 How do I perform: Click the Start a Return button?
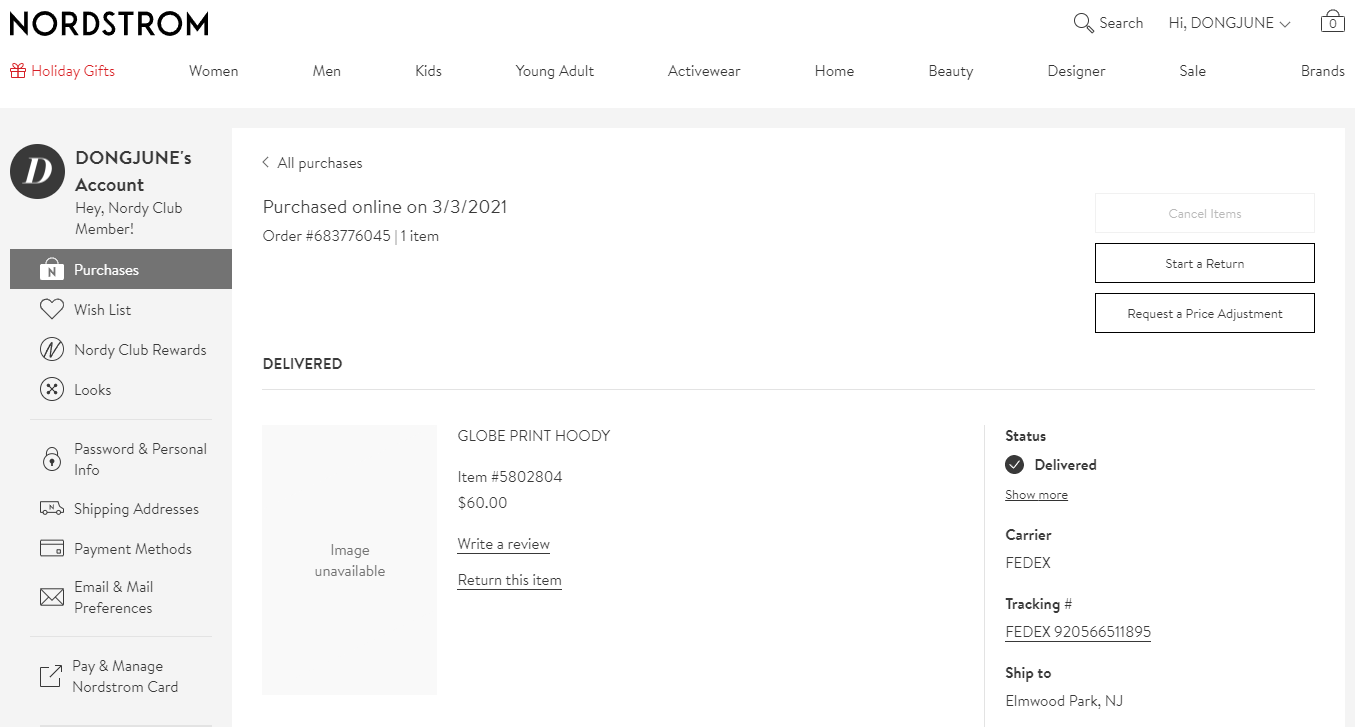click(1205, 263)
